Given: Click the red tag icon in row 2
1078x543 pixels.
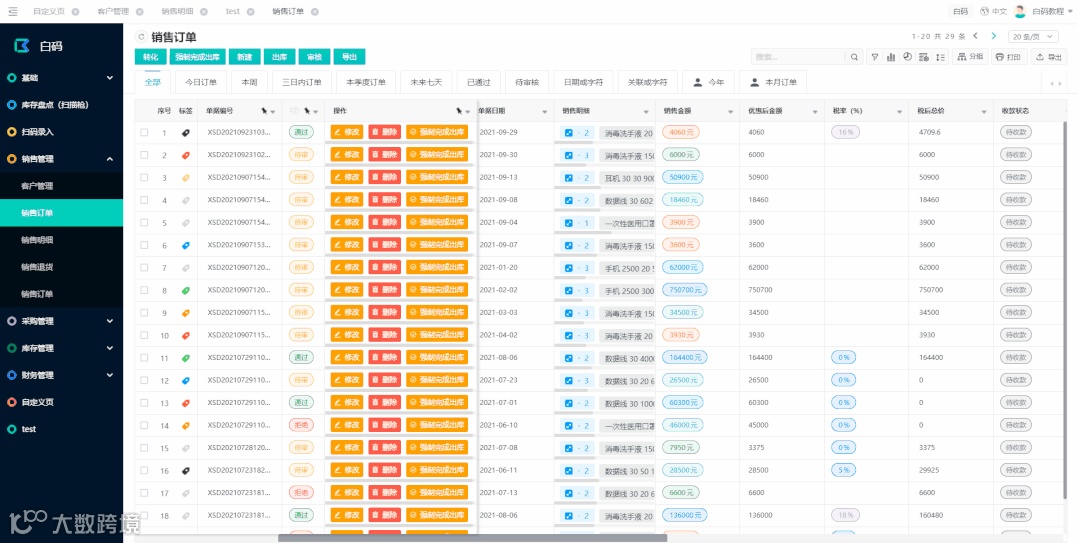Looking at the screenshot, I should pos(185,155).
